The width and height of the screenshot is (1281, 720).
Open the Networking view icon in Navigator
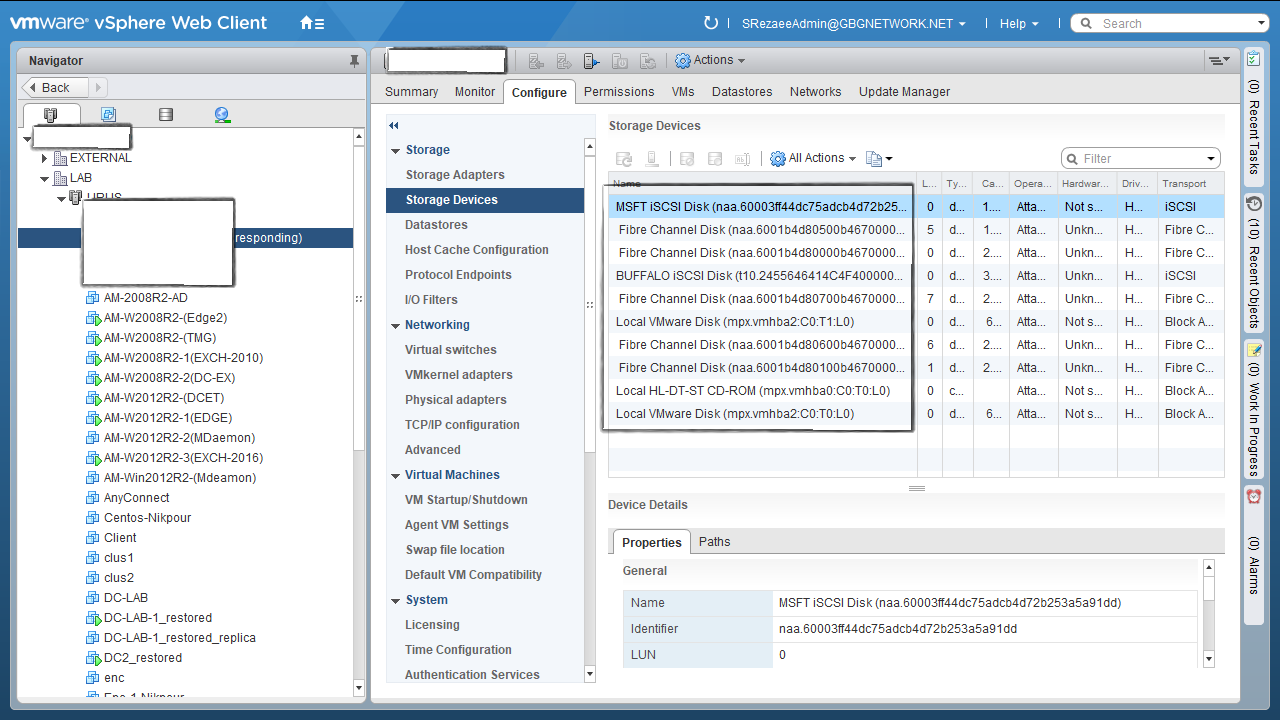click(222, 115)
